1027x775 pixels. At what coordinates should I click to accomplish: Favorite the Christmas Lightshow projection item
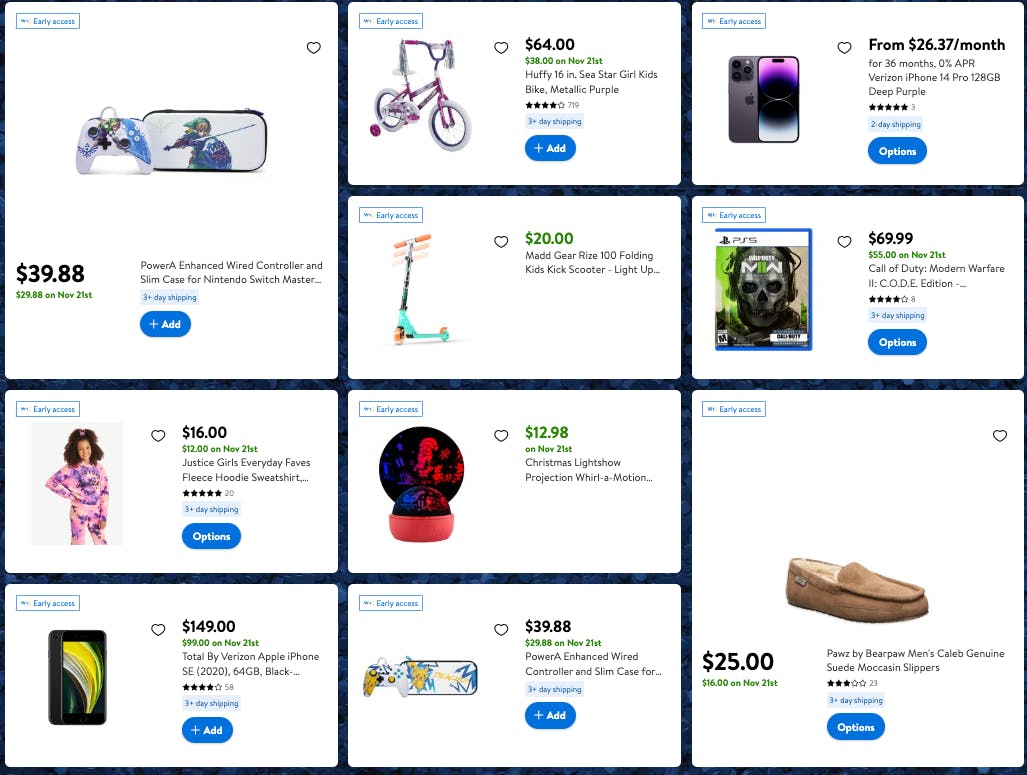501,436
